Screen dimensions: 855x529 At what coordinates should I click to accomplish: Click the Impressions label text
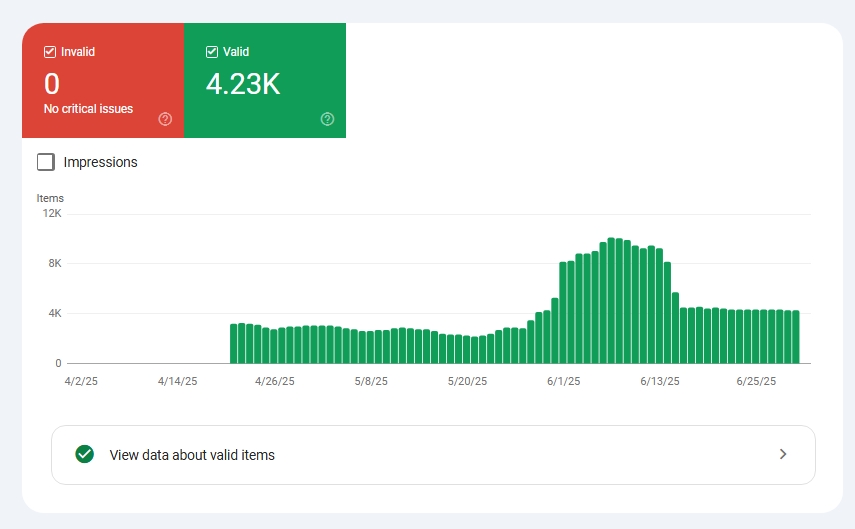[x=100, y=162]
